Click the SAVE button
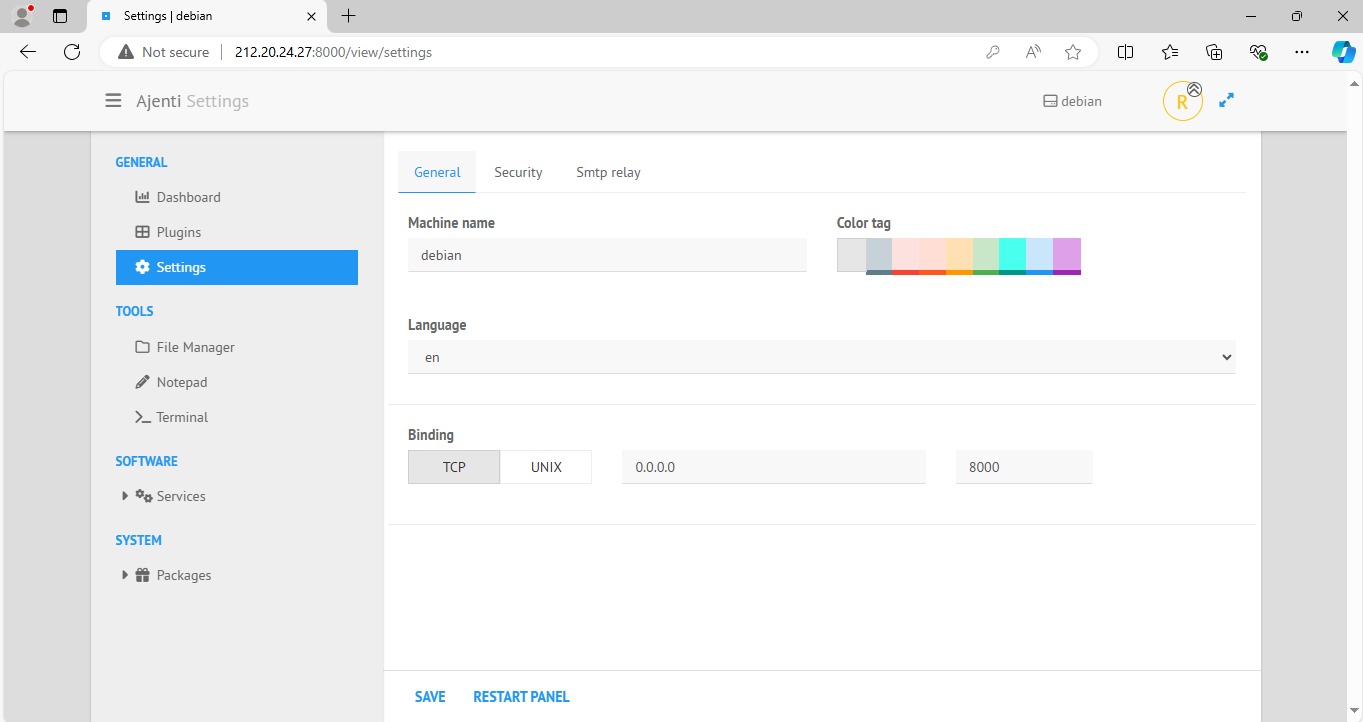Screen dimensions: 1363x722 pyautogui.click(x=430, y=697)
